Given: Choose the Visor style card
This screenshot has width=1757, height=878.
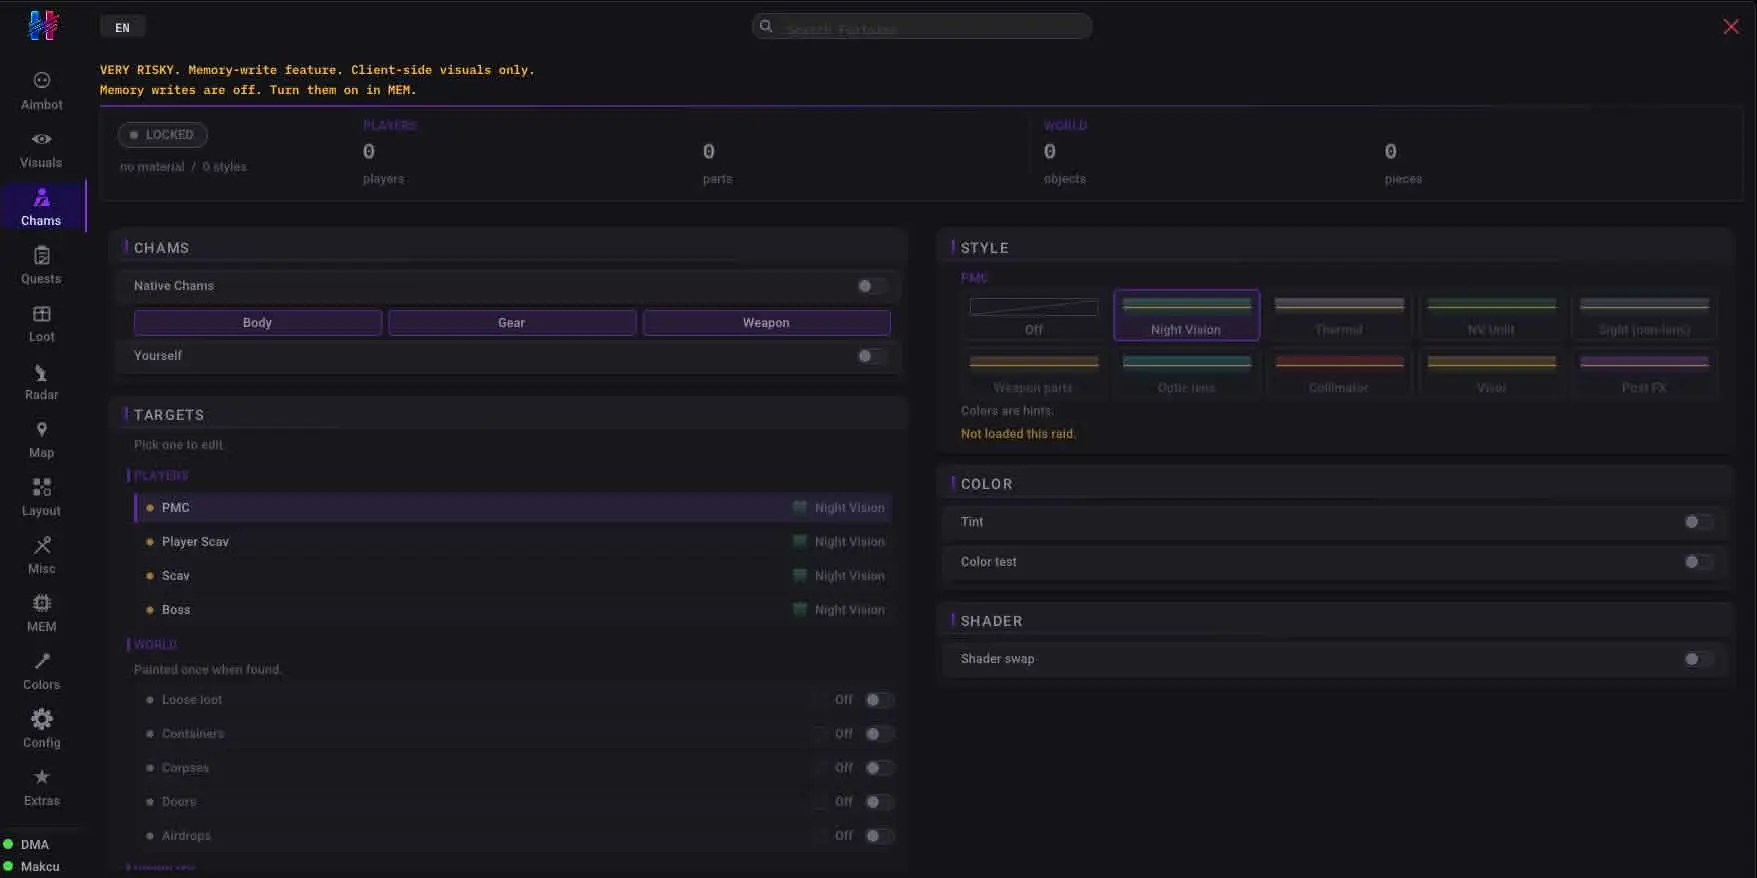Looking at the screenshot, I should [x=1491, y=373].
